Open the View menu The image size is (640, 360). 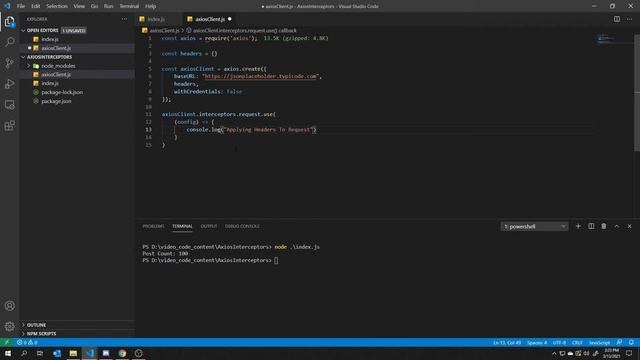[79, 6]
